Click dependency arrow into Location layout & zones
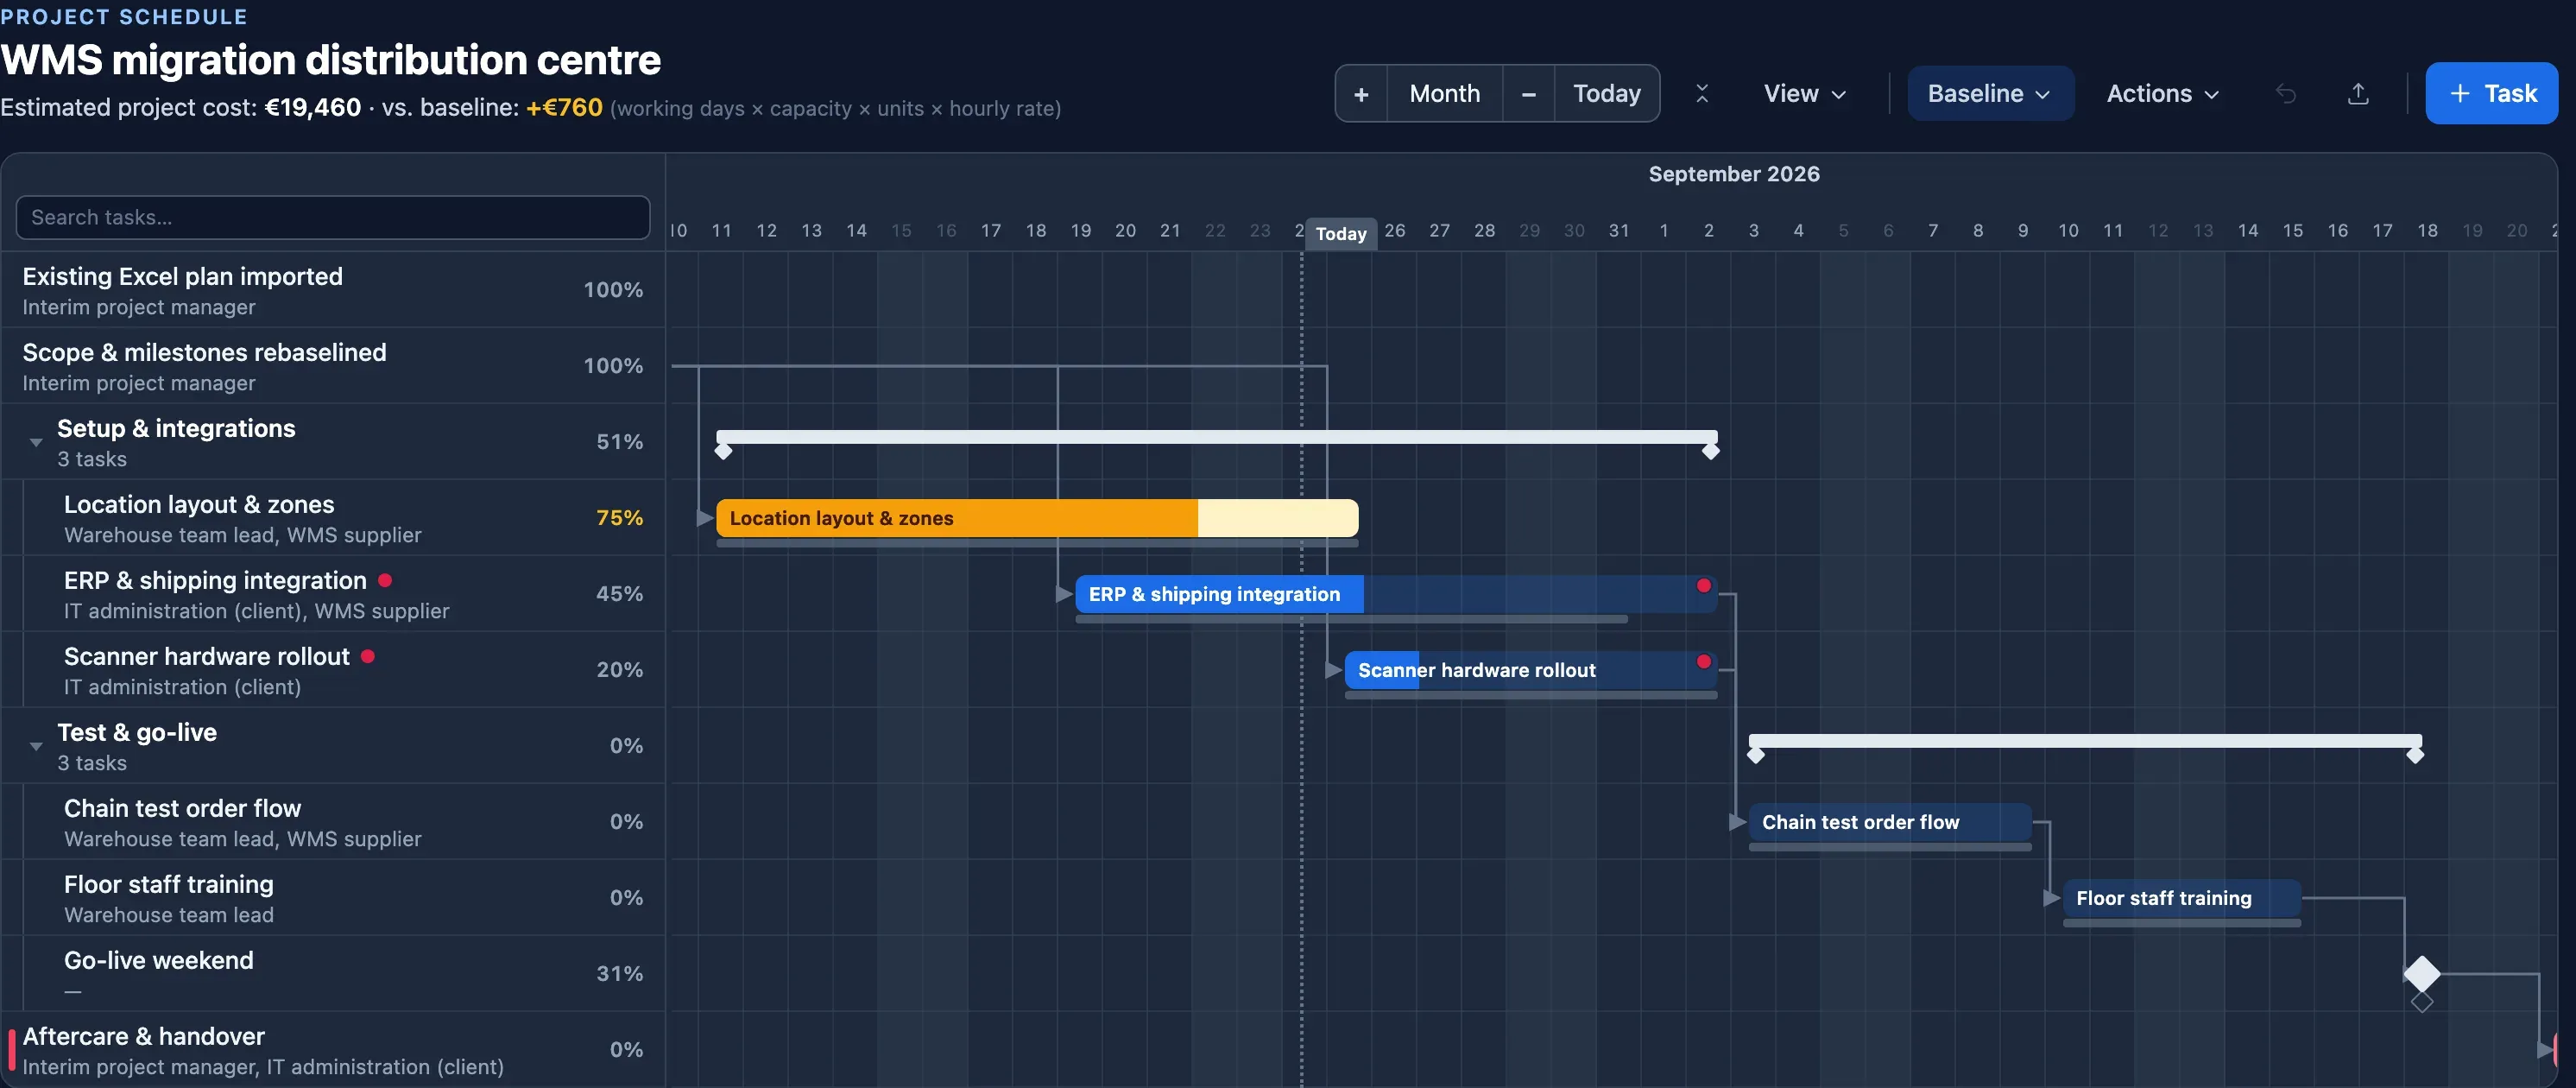Screen dimensions: 2576x1088 706,518
